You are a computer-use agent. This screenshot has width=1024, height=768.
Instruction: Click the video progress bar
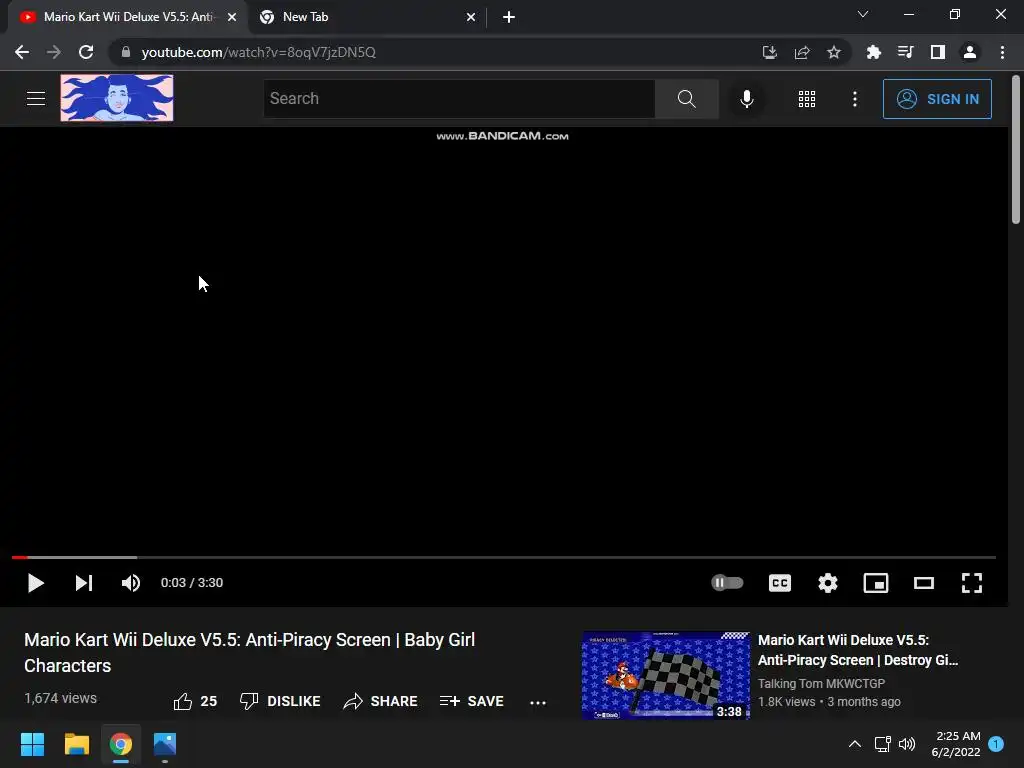(x=504, y=557)
